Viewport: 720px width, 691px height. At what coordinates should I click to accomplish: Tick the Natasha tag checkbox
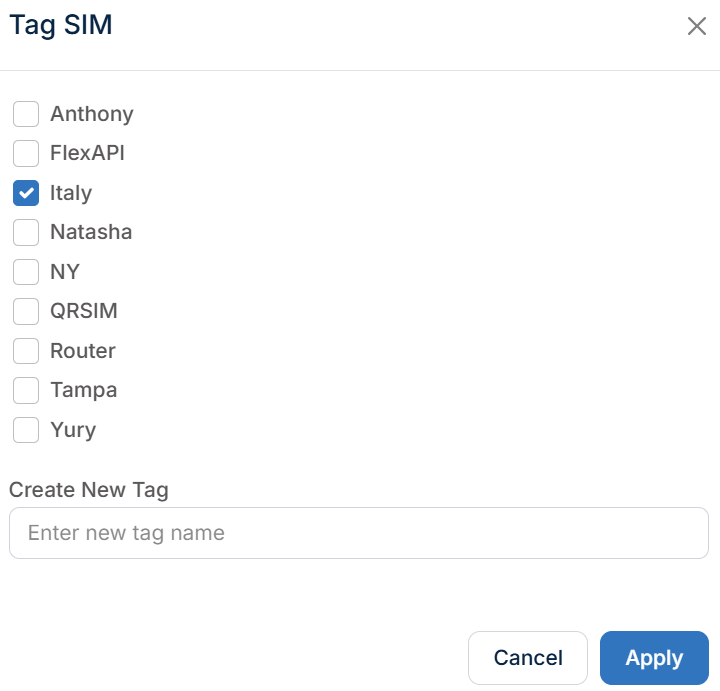click(26, 232)
